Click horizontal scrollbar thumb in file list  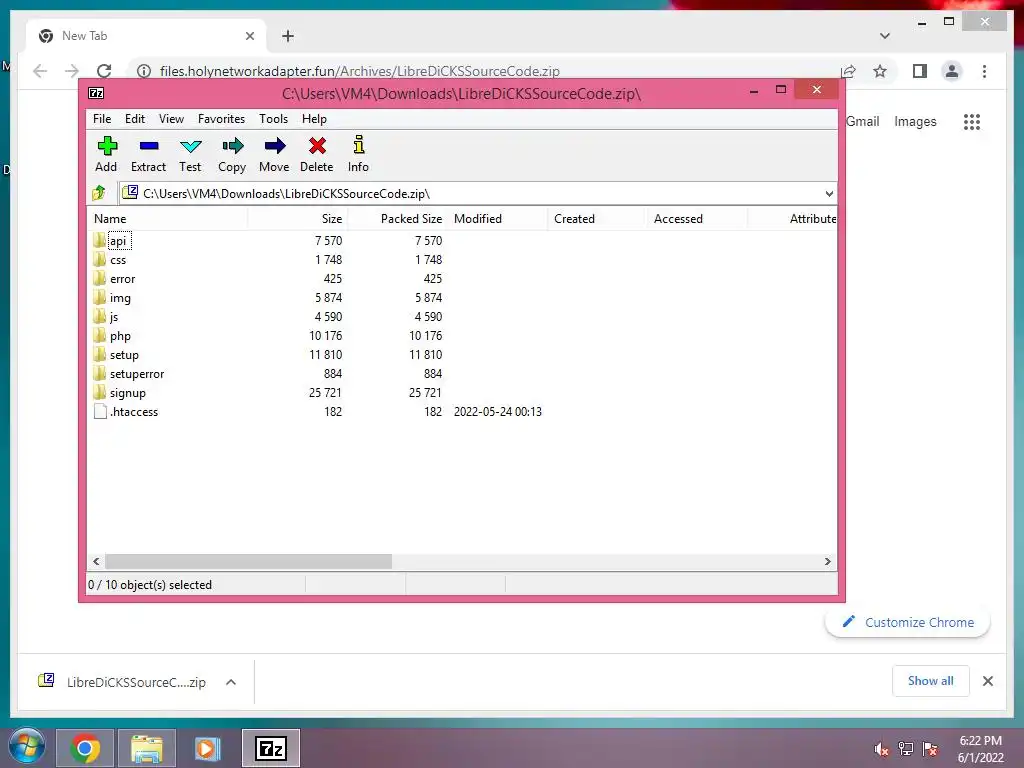pos(249,561)
